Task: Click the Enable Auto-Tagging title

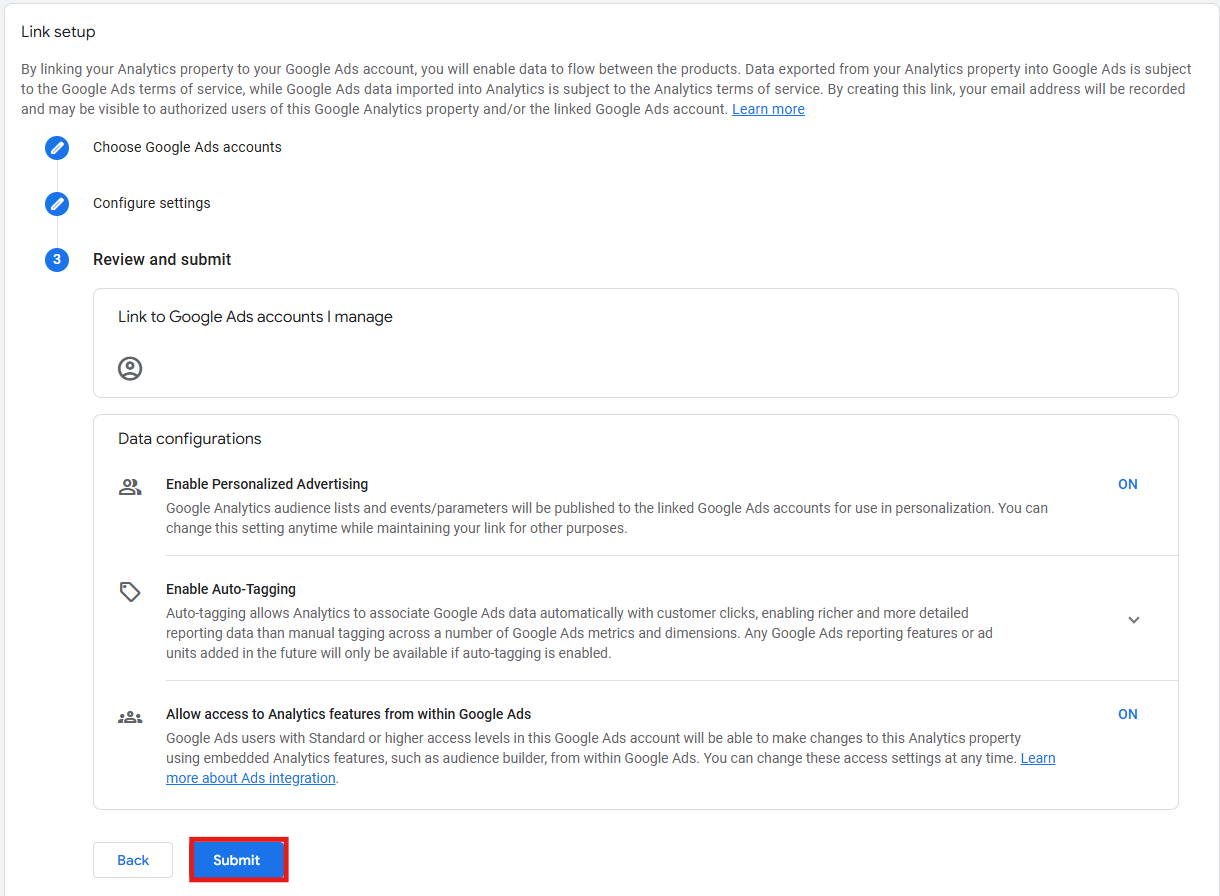Action: tap(231, 589)
